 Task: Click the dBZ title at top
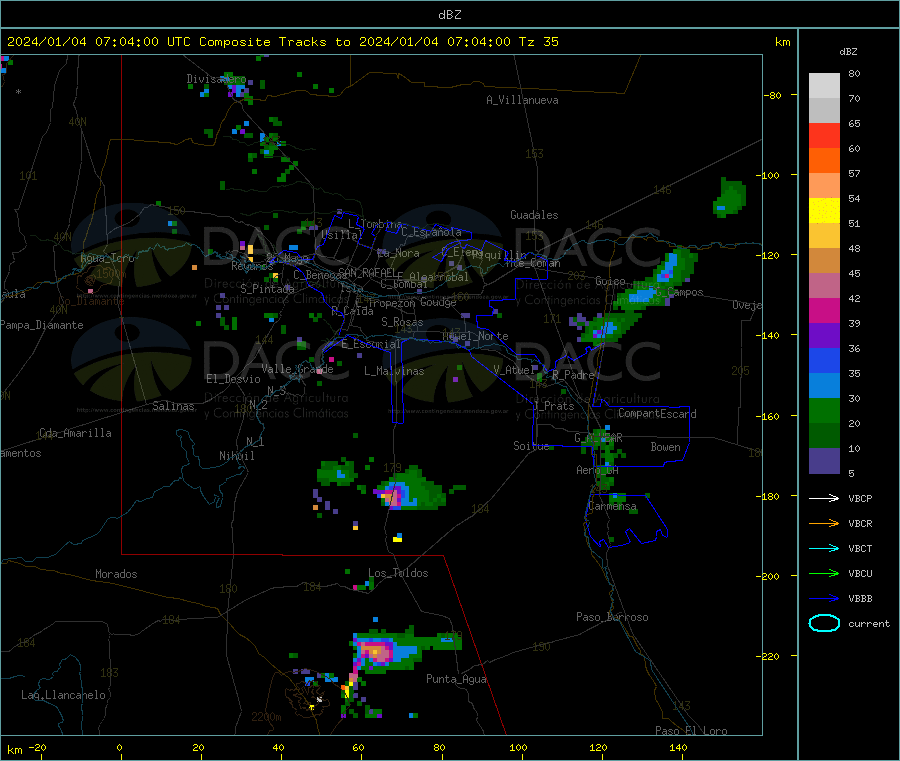coord(449,15)
